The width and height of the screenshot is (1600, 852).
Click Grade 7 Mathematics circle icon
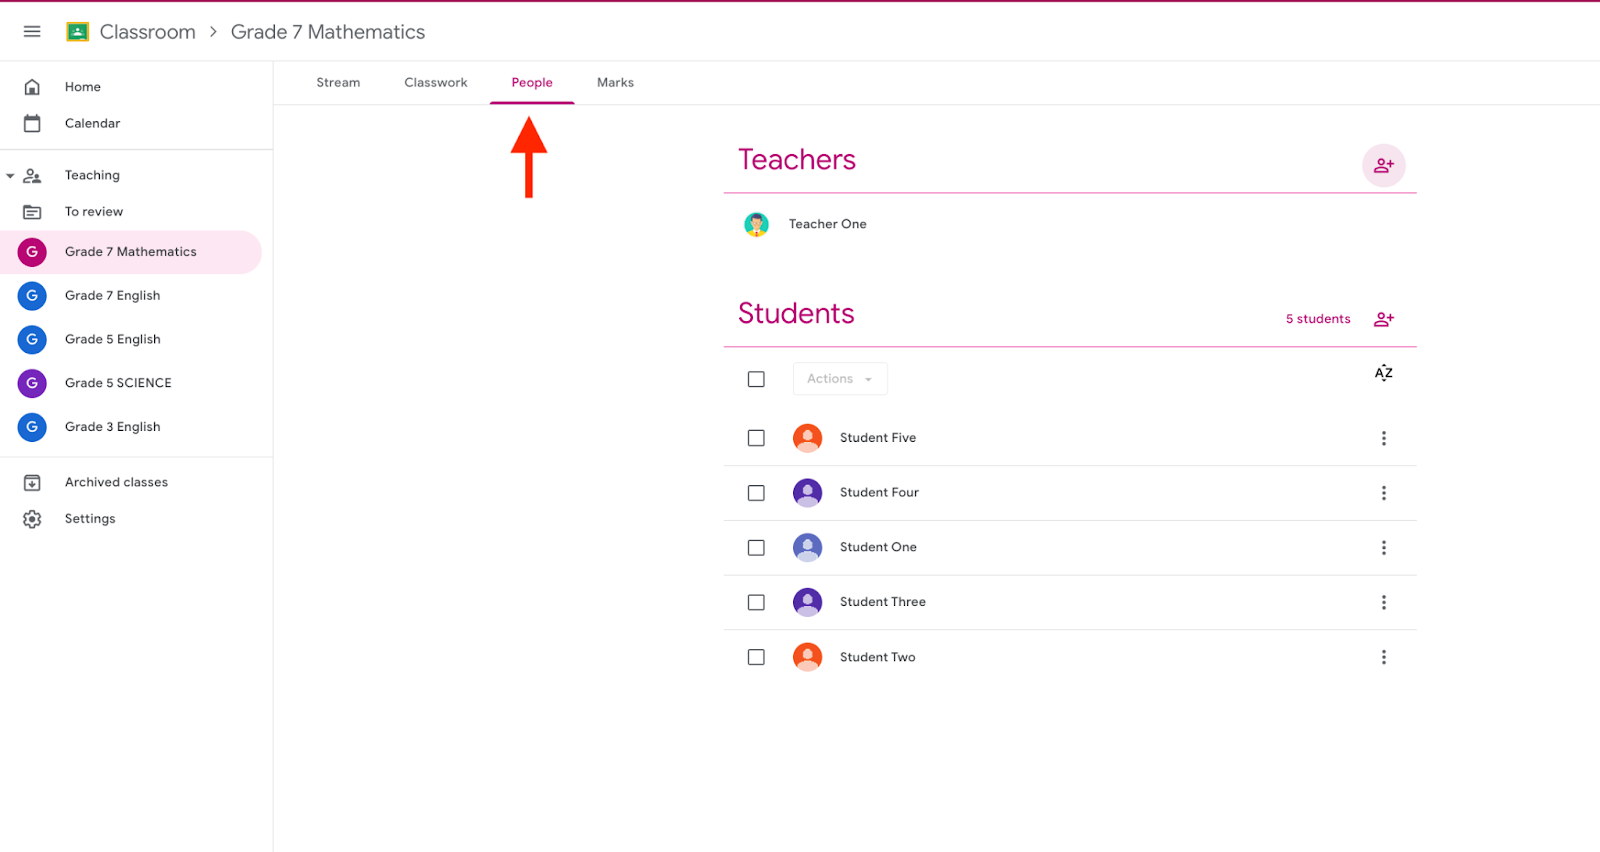(x=32, y=252)
